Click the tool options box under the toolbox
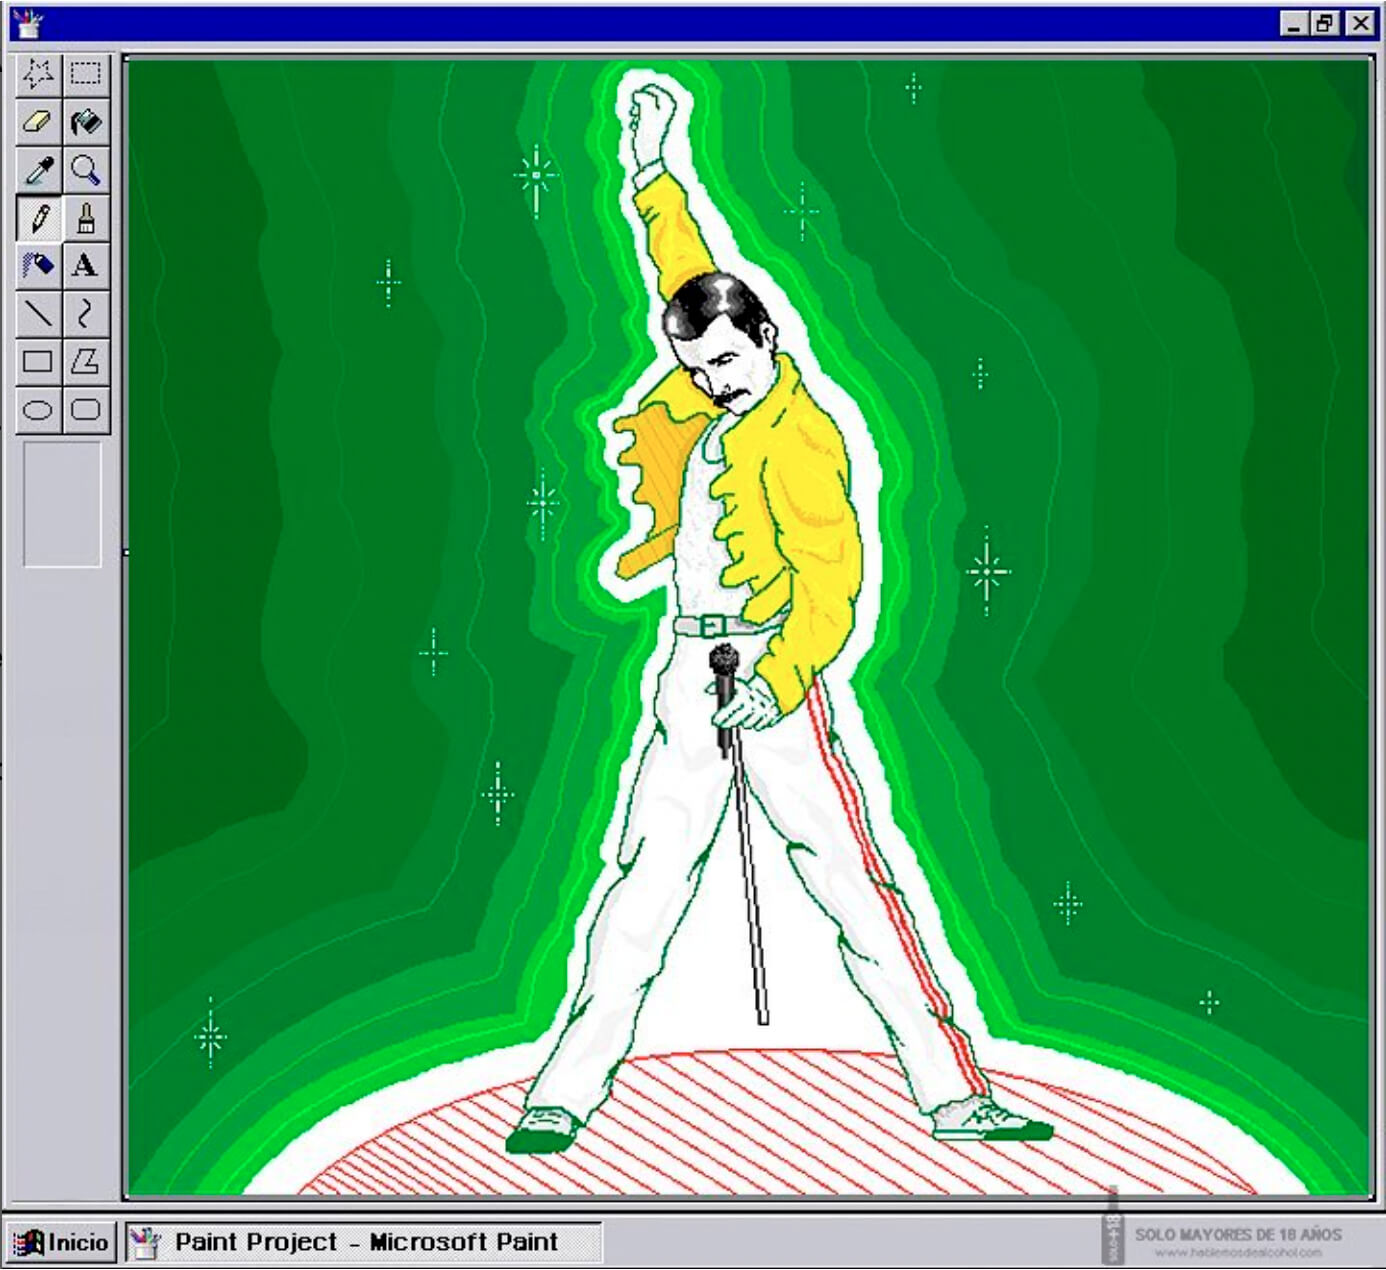Image resolution: width=1386 pixels, height=1270 pixels. coord(62,505)
